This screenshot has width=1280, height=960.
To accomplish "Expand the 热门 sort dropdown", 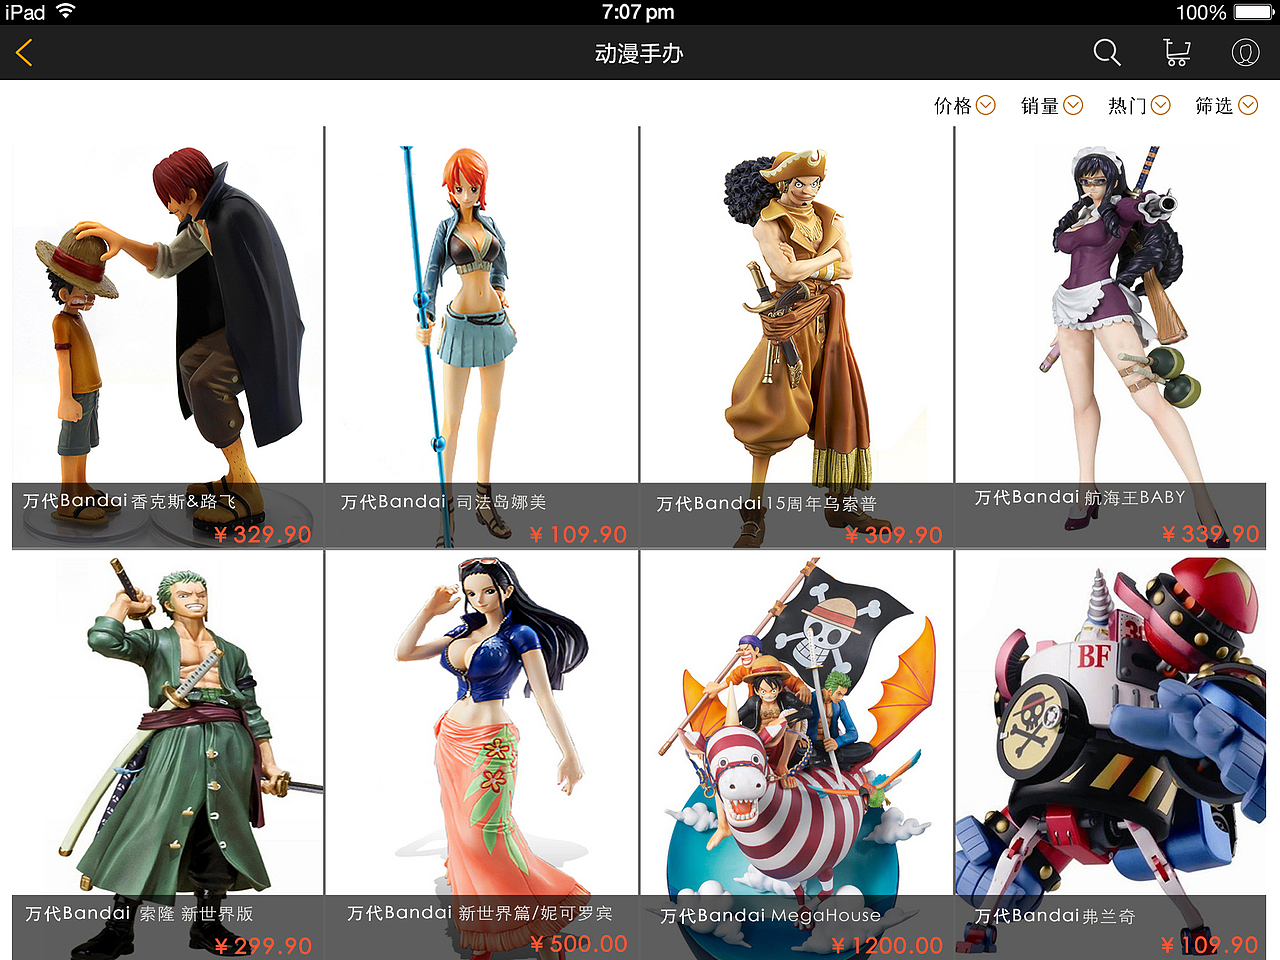I will [1139, 105].
